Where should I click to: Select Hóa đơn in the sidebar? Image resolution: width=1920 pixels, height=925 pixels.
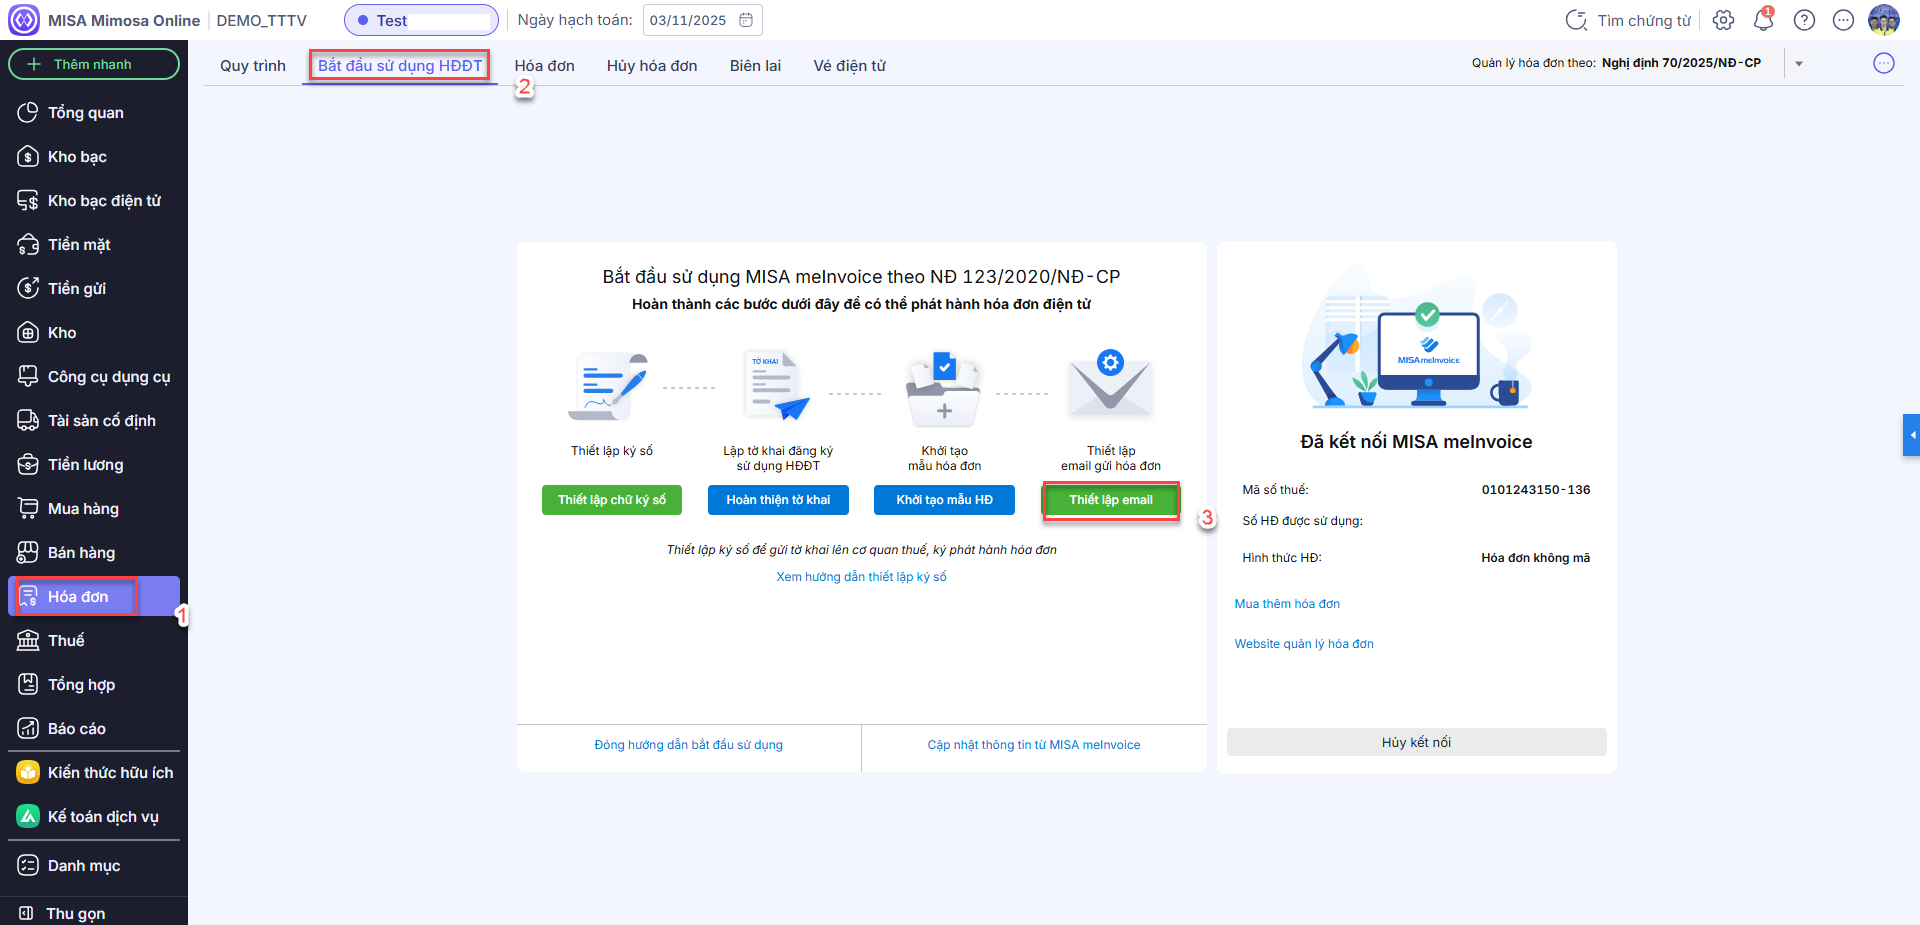coord(94,596)
